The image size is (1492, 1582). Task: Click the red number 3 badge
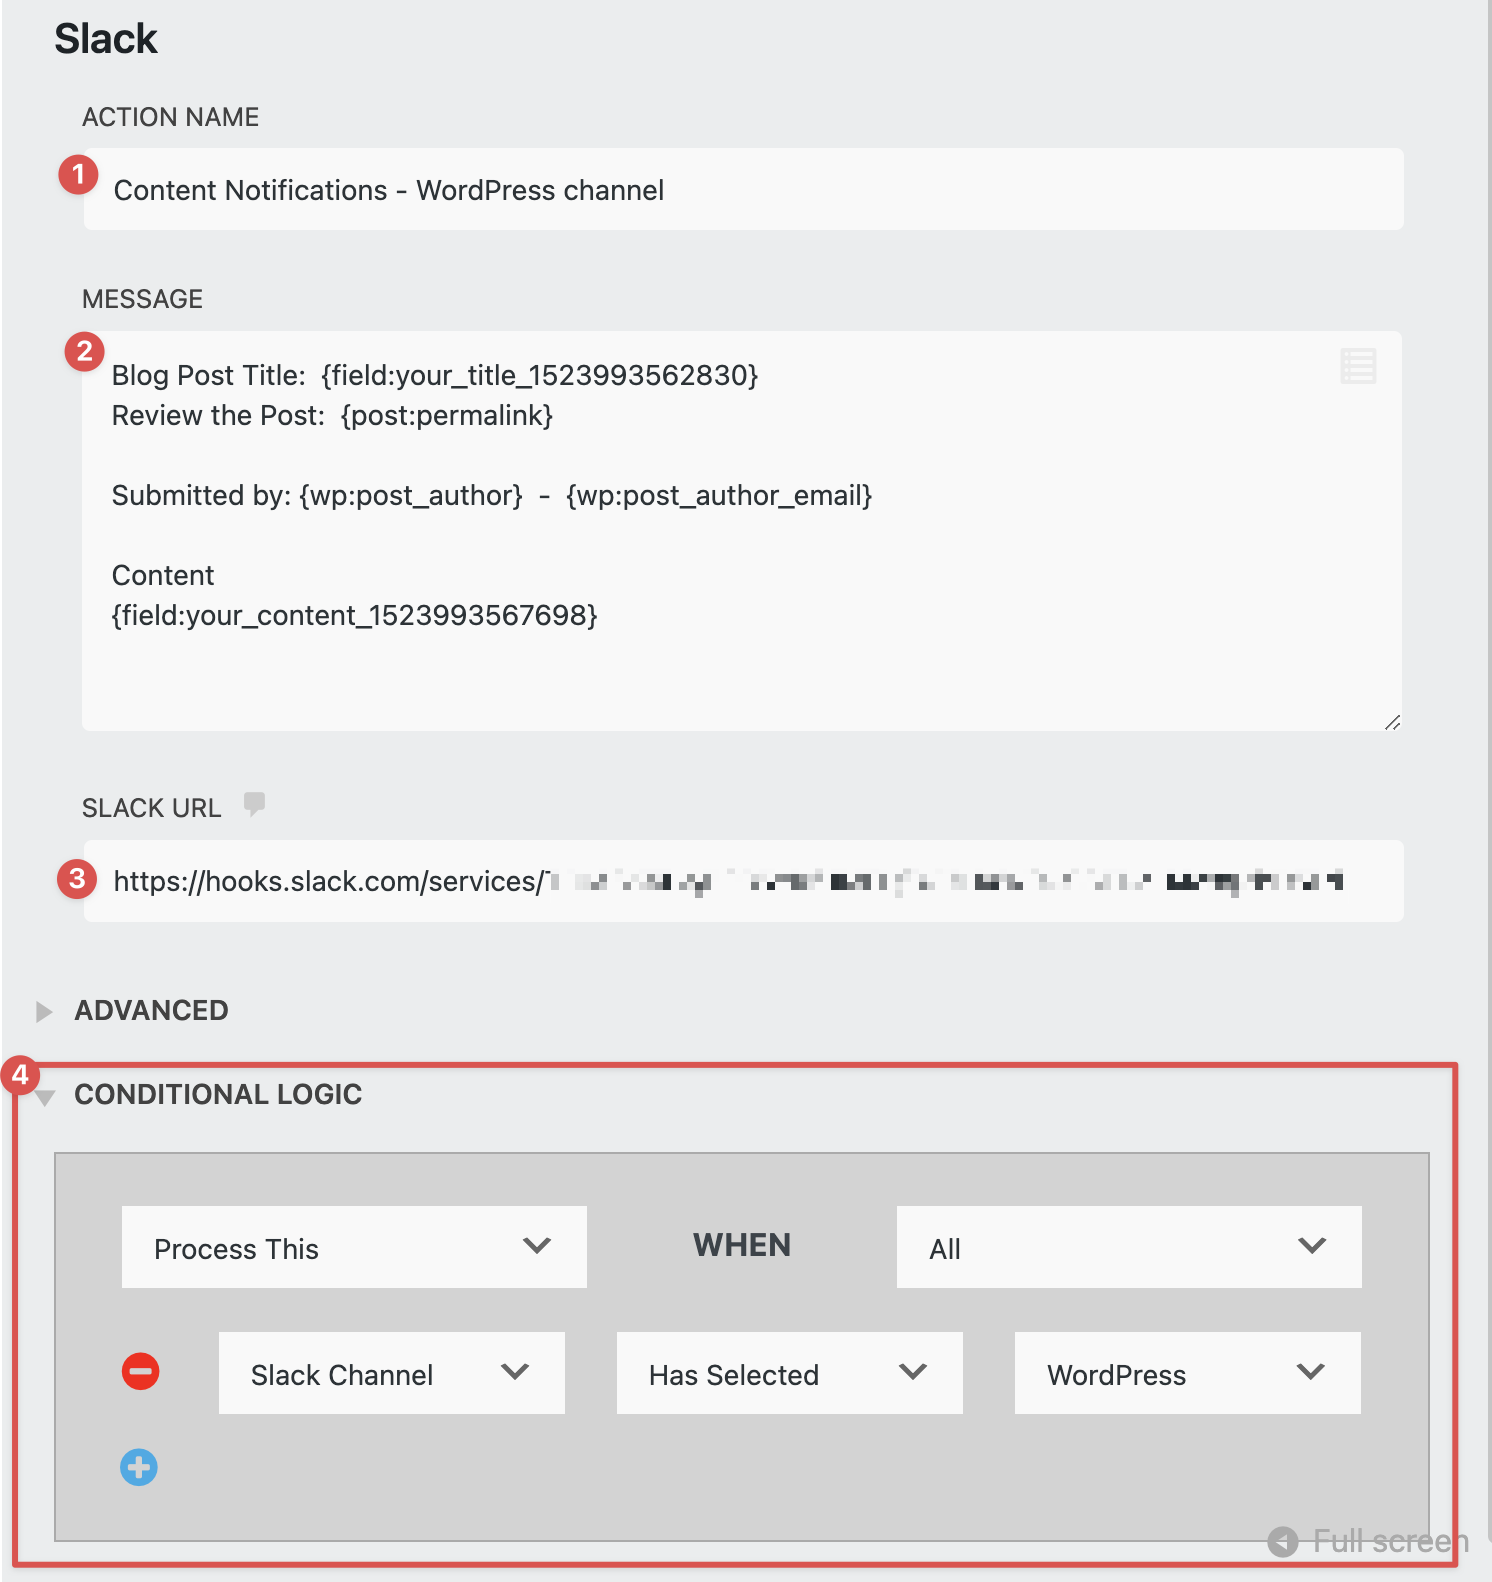pos(77,879)
